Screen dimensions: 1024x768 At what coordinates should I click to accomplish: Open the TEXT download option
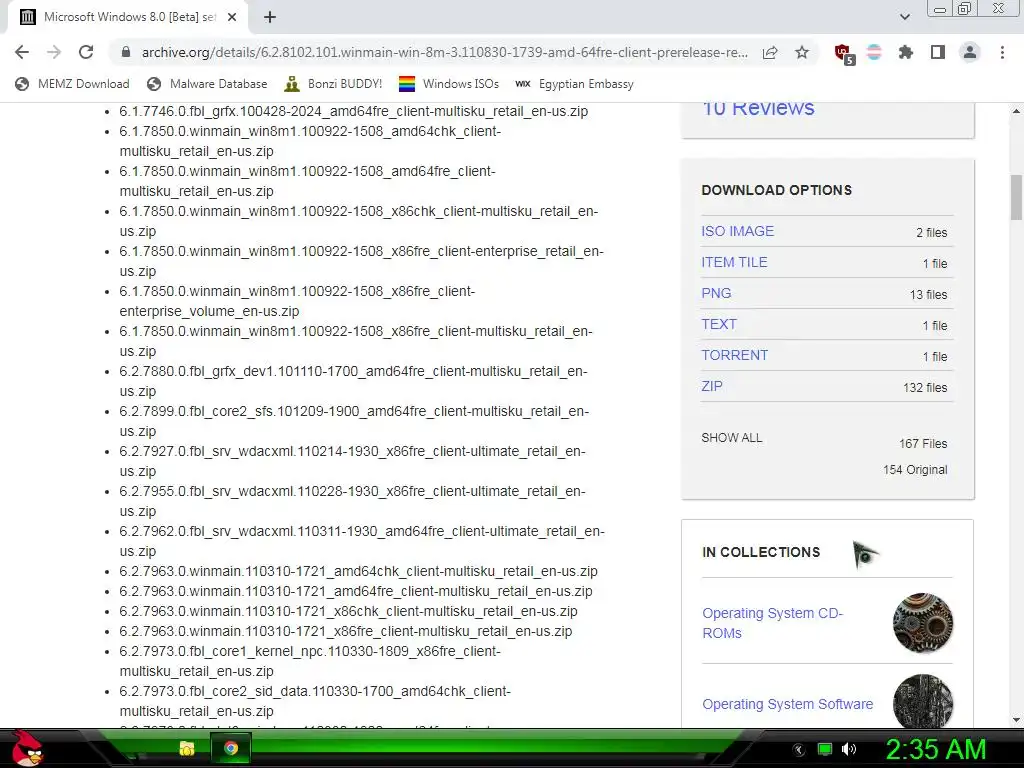719,324
